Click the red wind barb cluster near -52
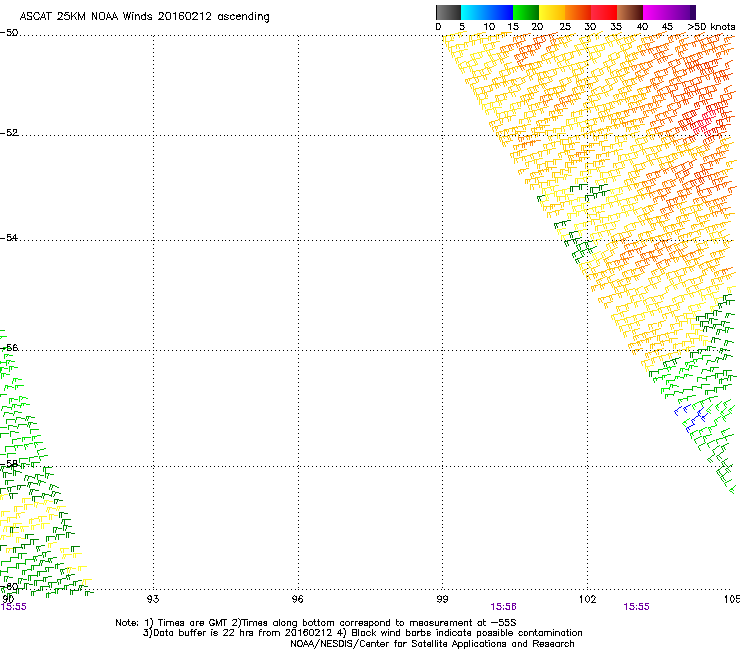The width and height of the screenshot is (740, 650). pyautogui.click(x=706, y=122)
